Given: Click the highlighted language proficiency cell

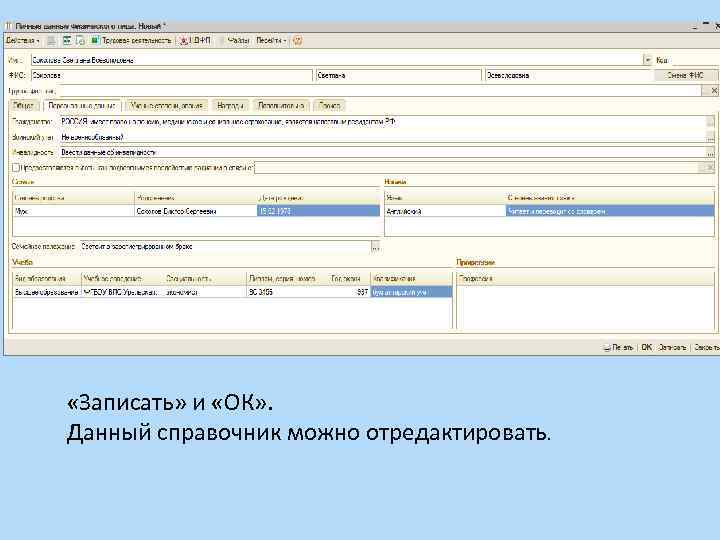Looking at the screenshot, I should click(x=610, y=211).
